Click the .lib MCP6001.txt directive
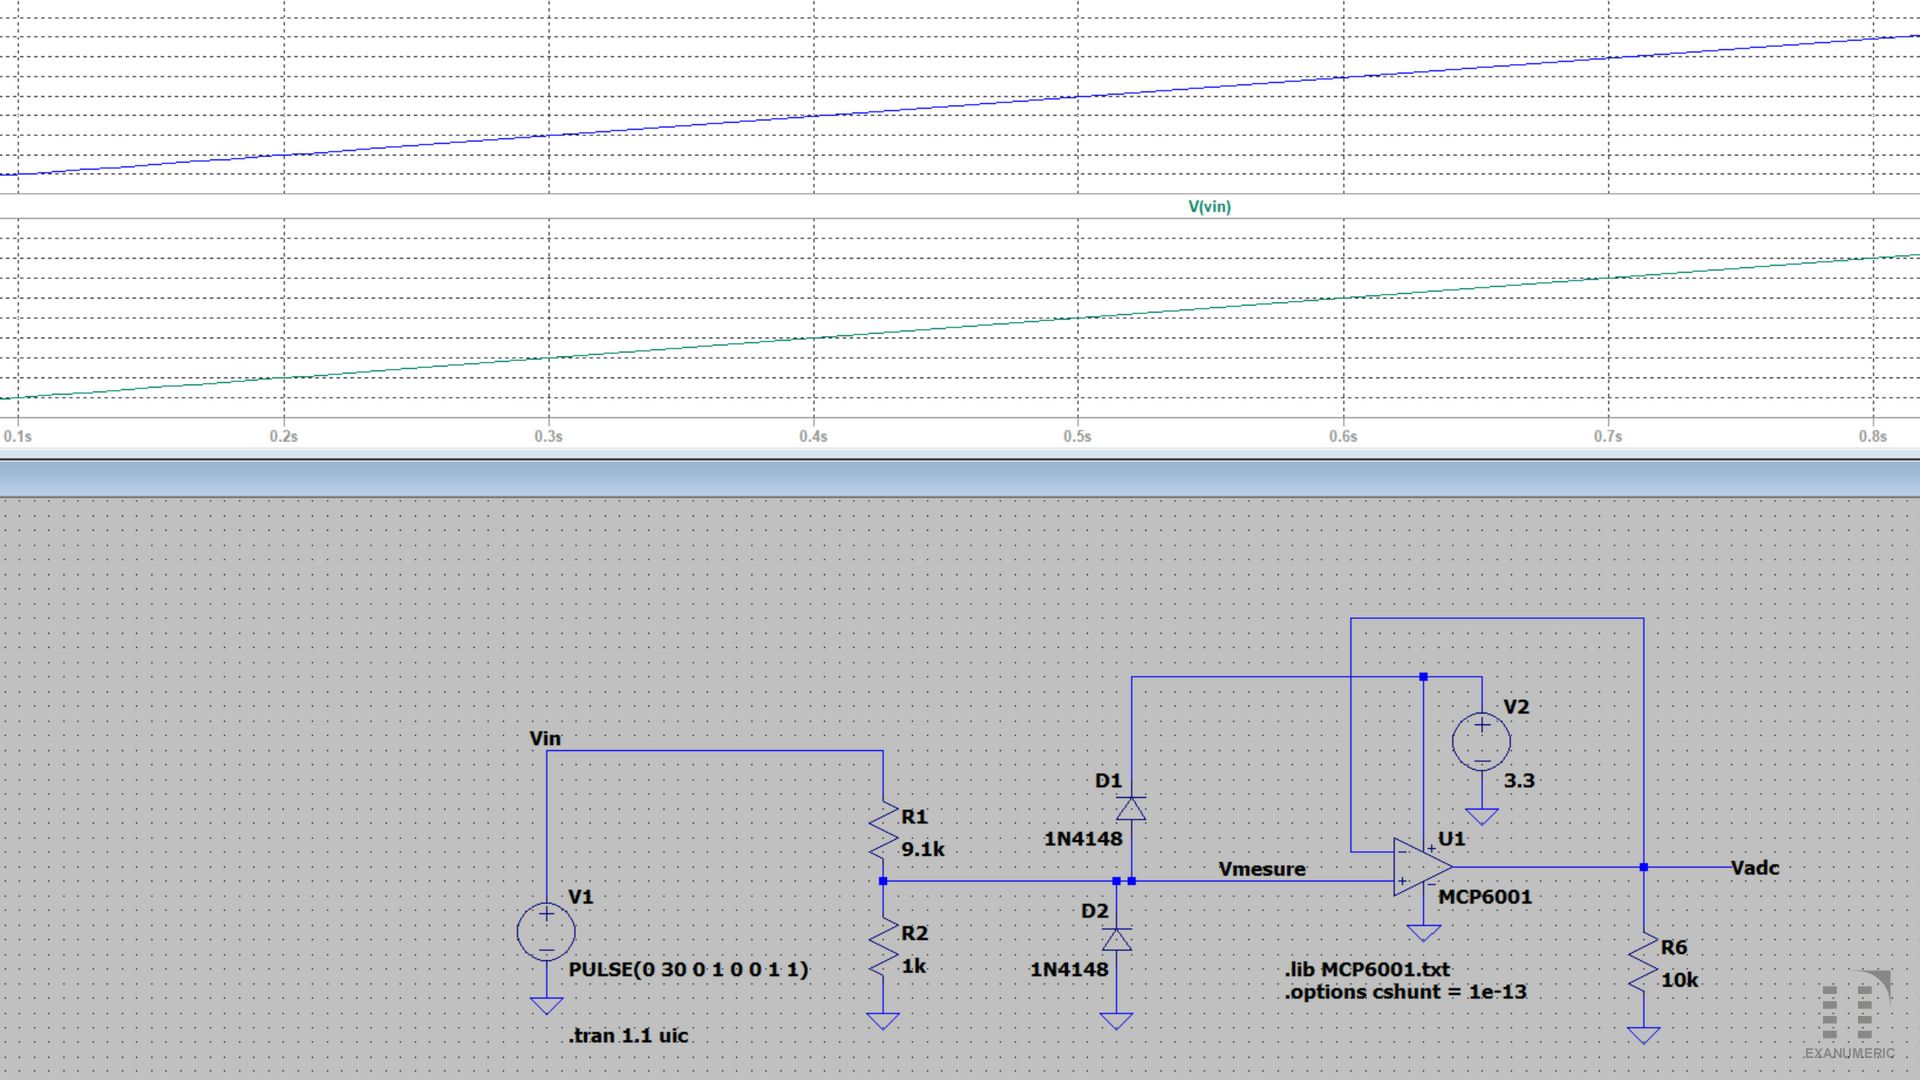 (x=1367, y=969)
